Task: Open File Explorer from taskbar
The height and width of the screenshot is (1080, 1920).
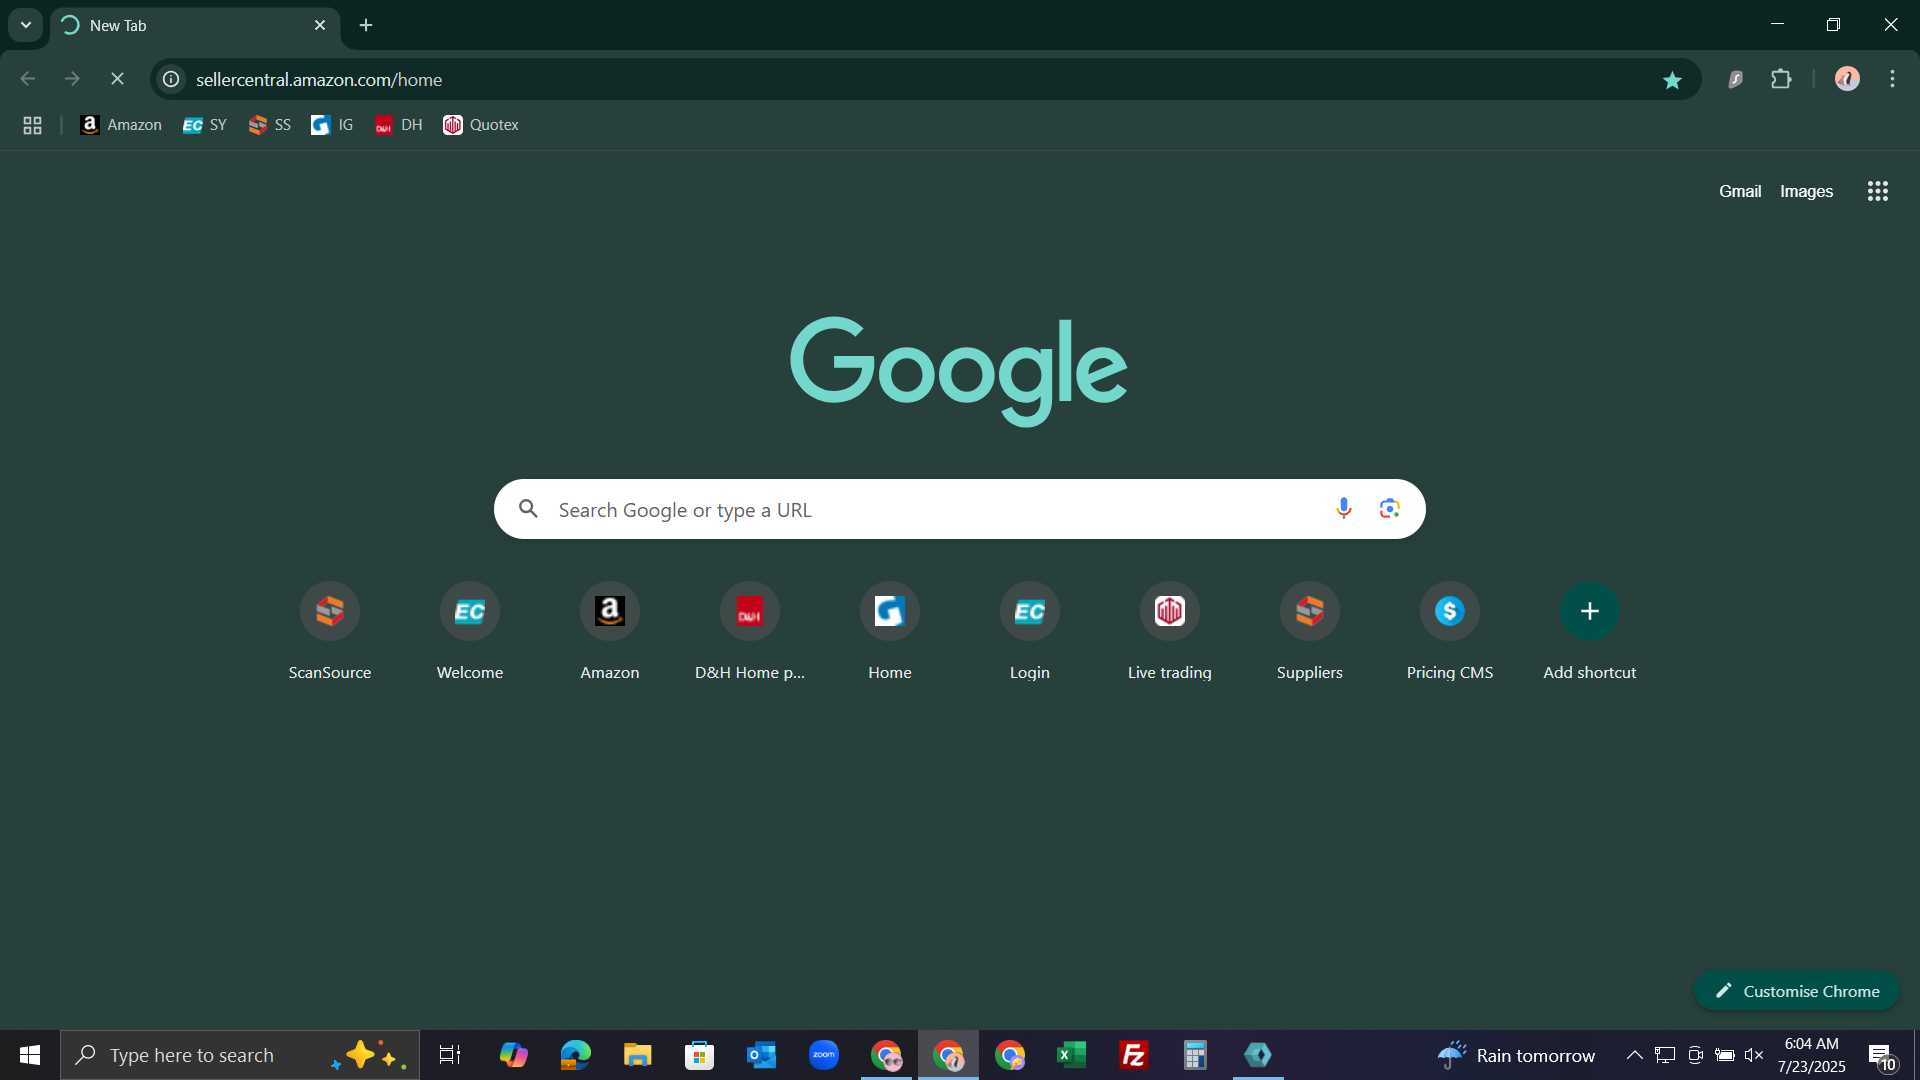Action: [x=637, y=1055]
